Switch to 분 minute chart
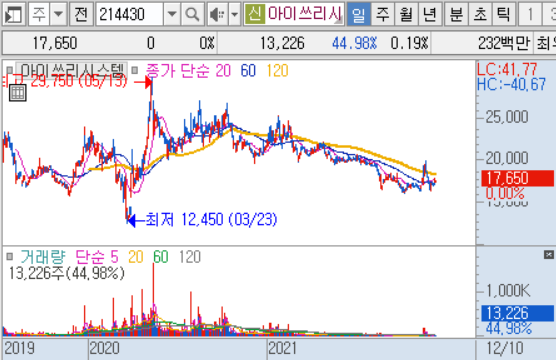 click(456, 15)
